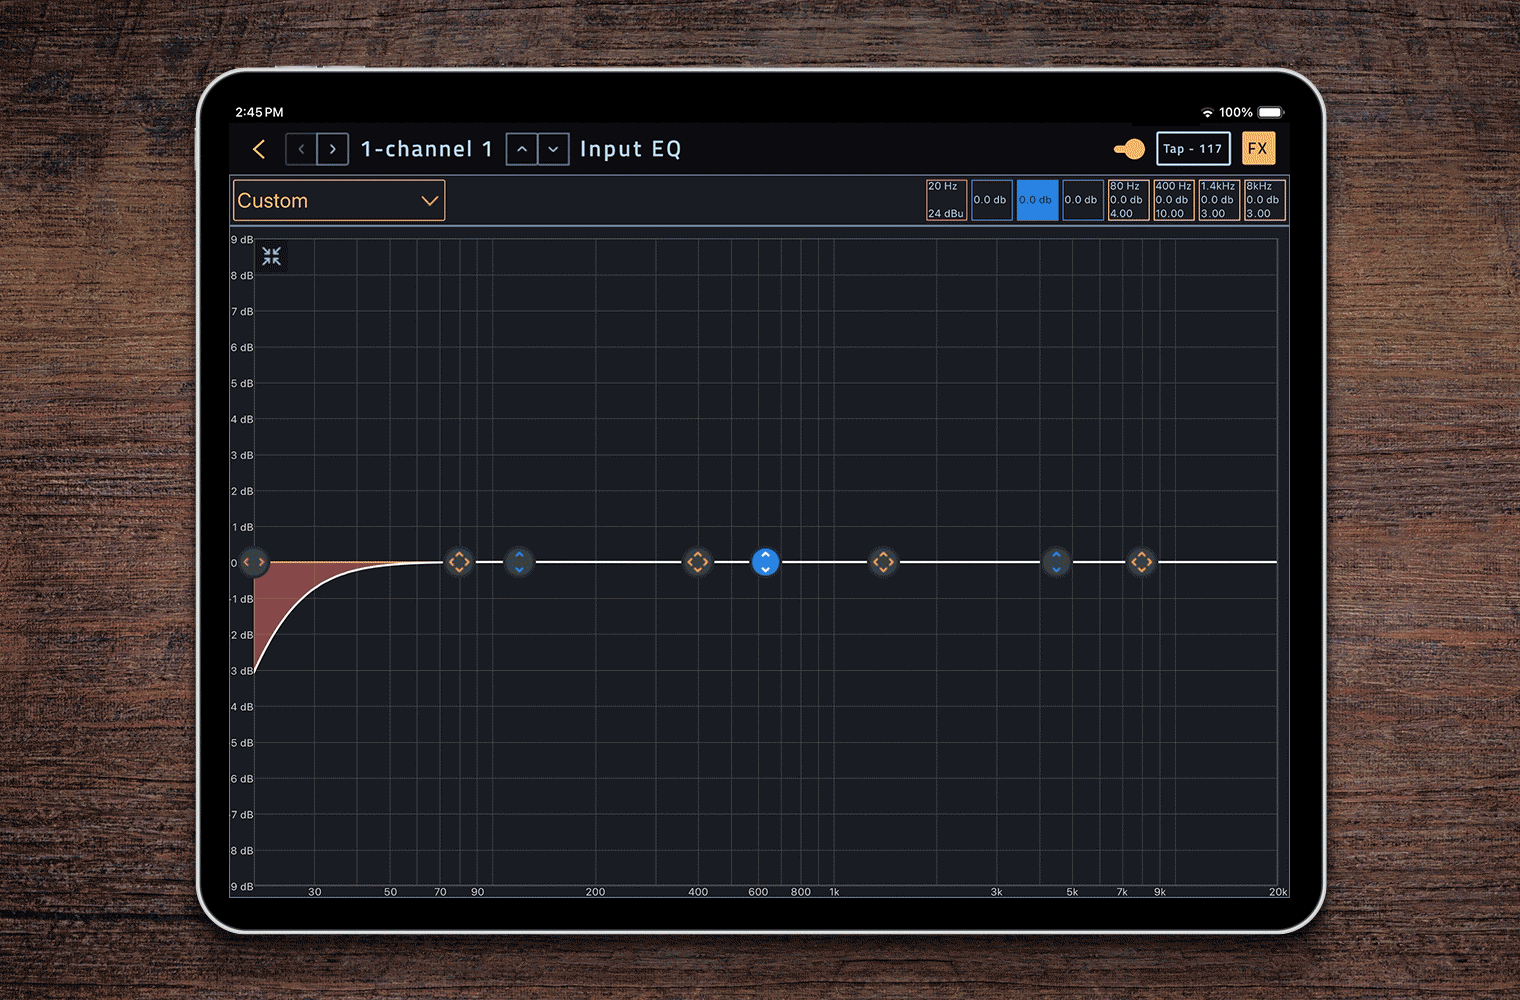
Task: Open the 20 Hz 24 dBu filter box
Action: (946, 200)
